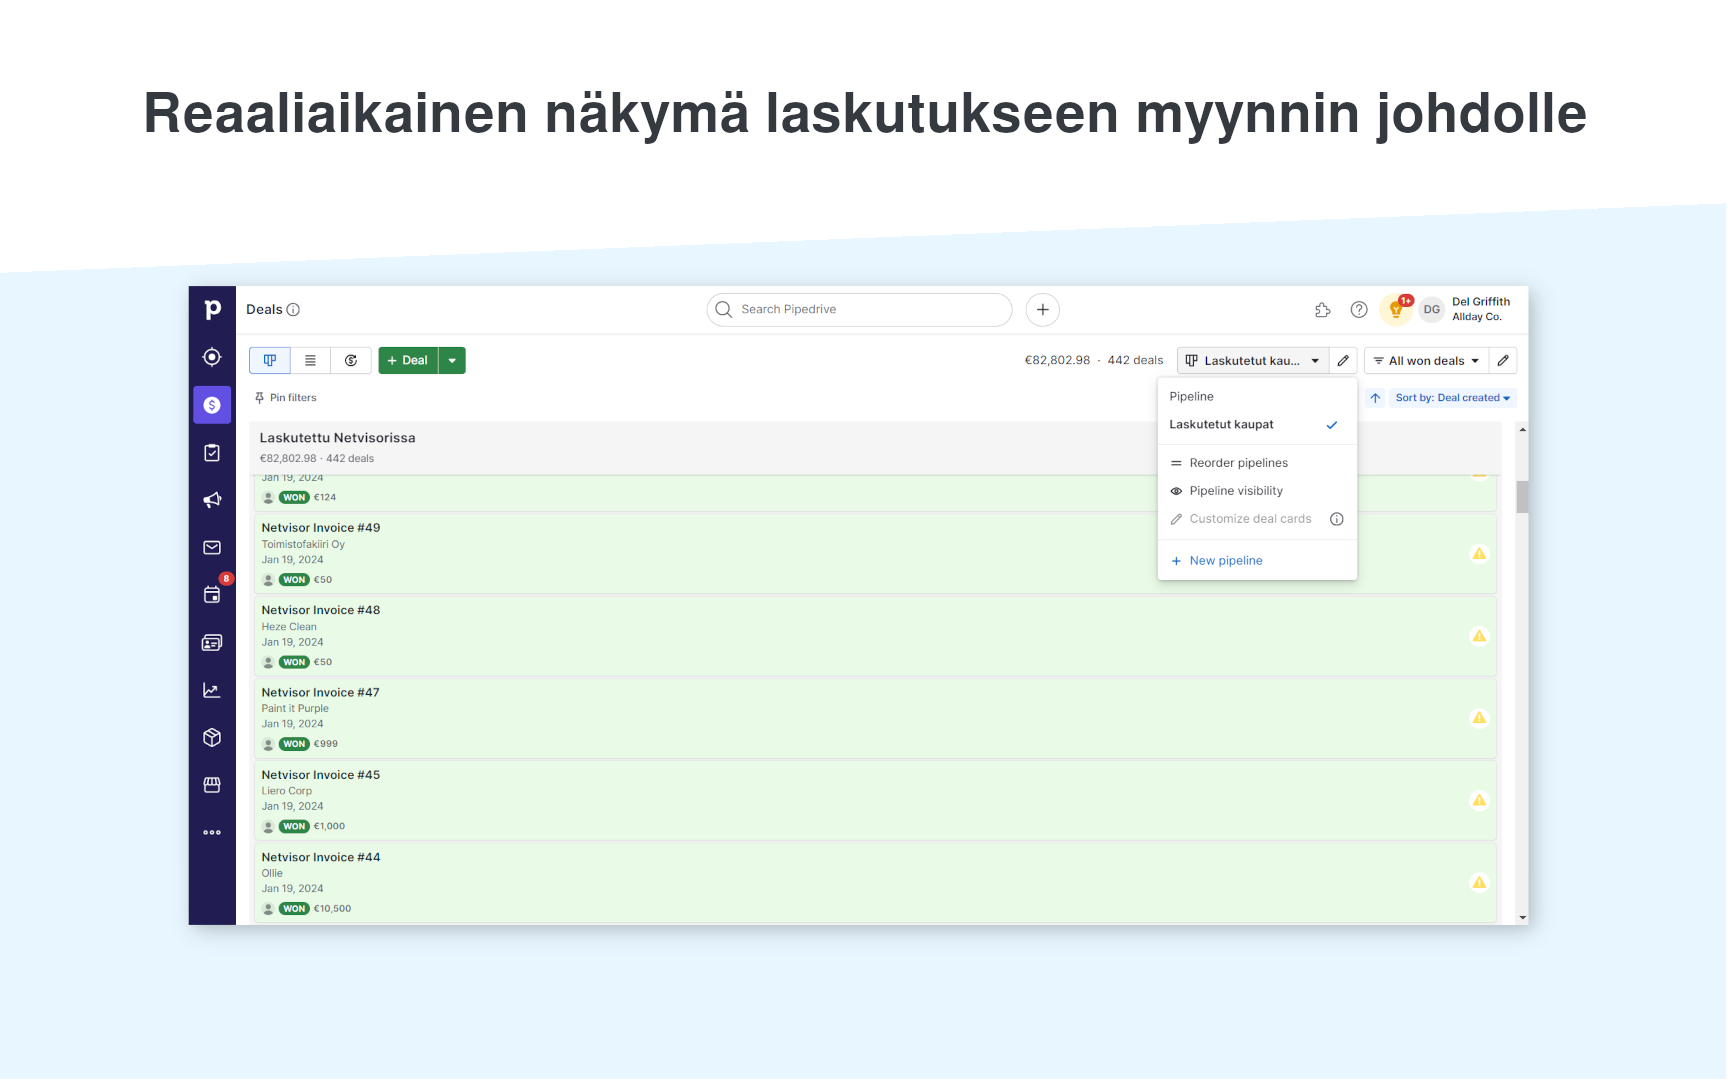The width and height of the screenshot is (1728, 1080).
Task: Edit the All won deals filter pencil
Action: click(1503, 360)
